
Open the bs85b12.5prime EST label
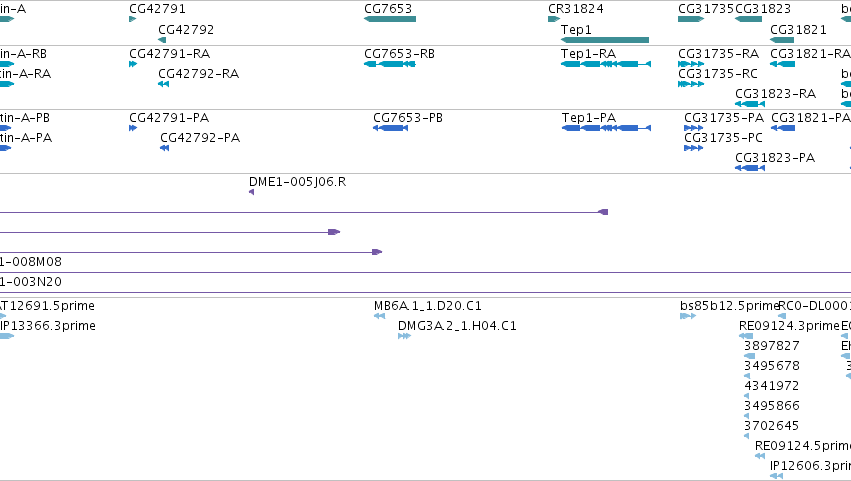pyautogui.click(x=729, y=306)
